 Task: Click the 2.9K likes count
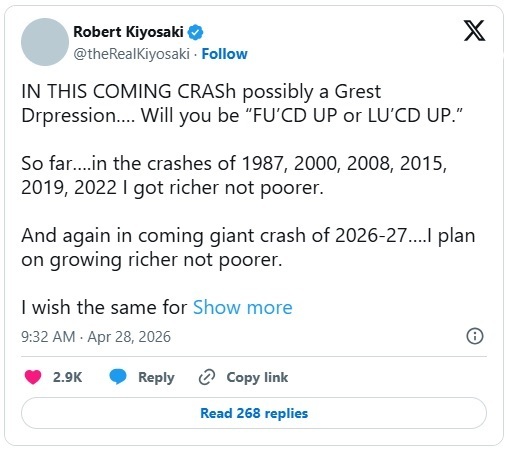pyautogui.click(x=67, y=377)
